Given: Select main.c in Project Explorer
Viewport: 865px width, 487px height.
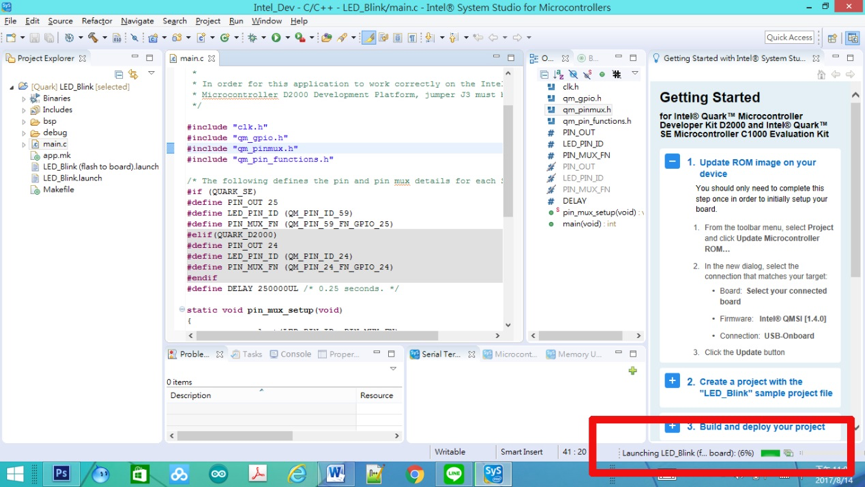Looking at the screenshot, I should point(55,144).
